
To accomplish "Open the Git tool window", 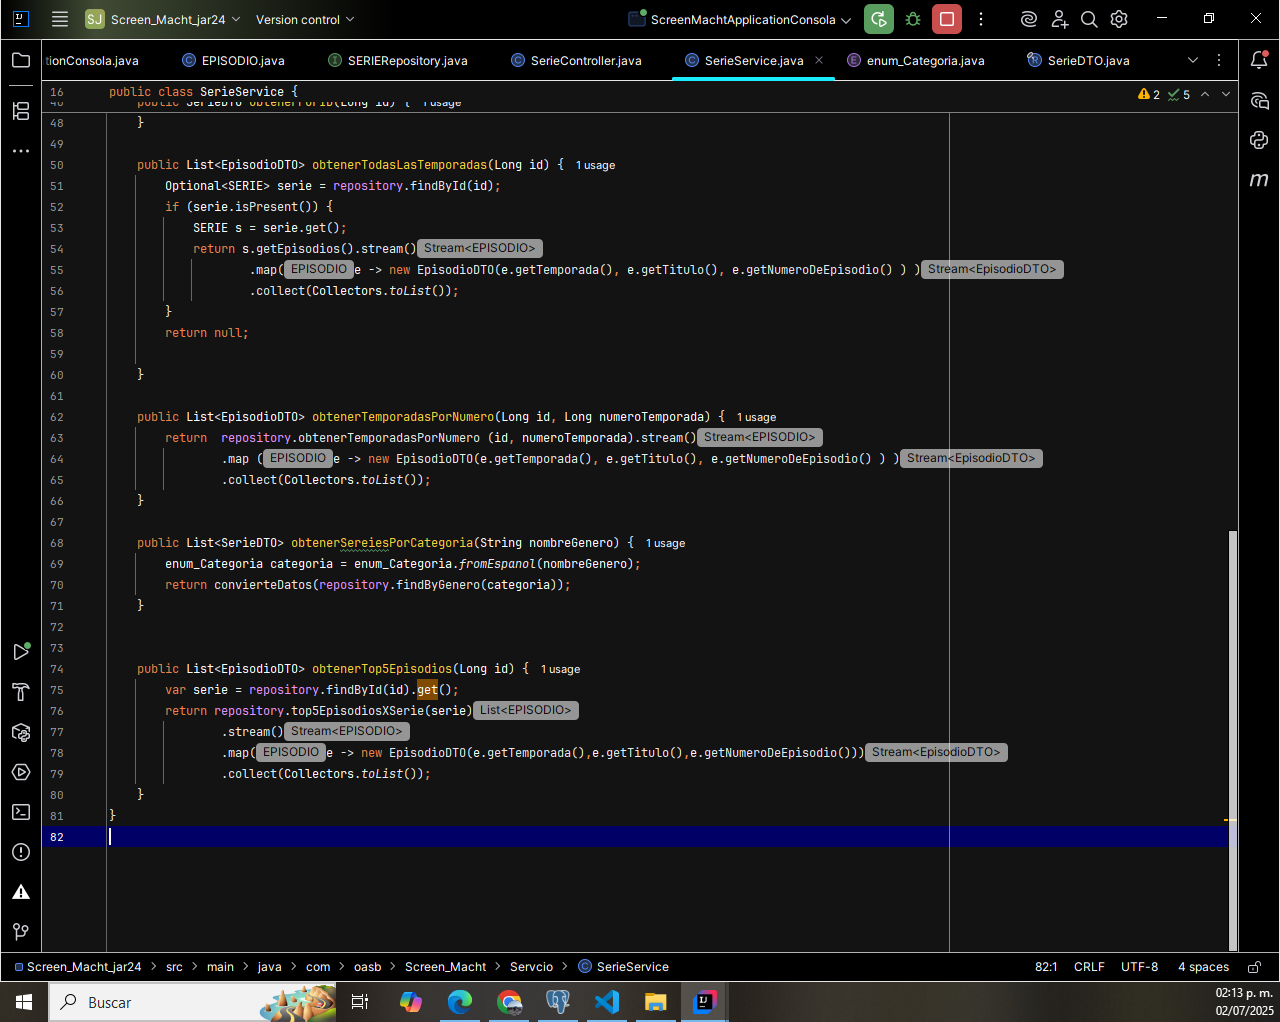I will click(x=21, y=932).
